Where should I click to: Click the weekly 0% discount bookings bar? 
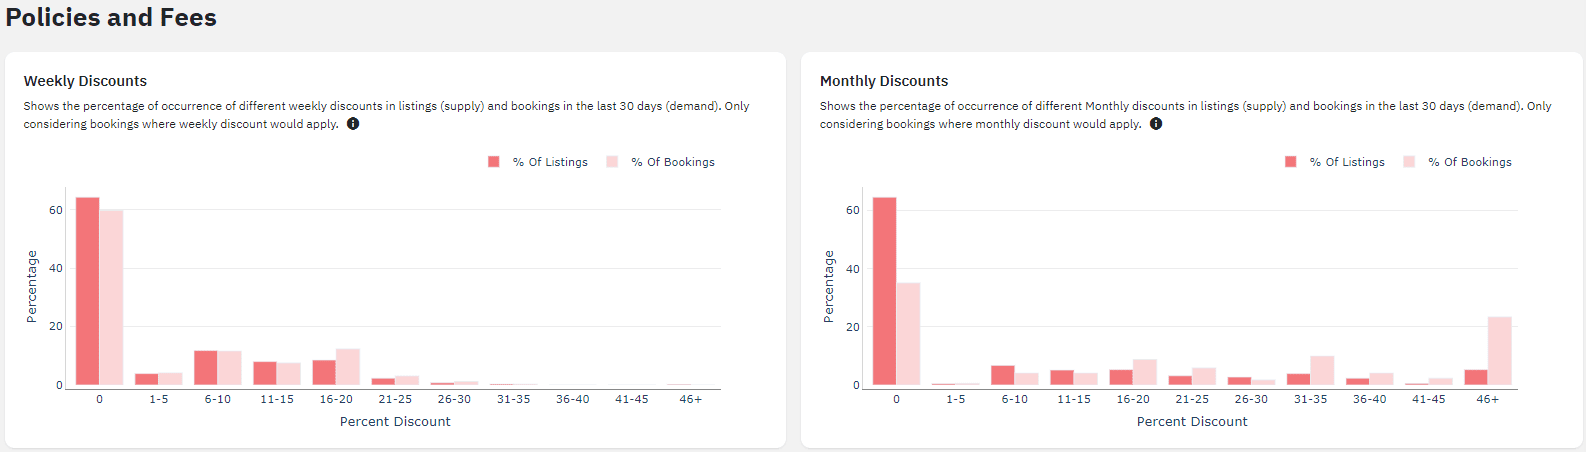coord(111,297)
